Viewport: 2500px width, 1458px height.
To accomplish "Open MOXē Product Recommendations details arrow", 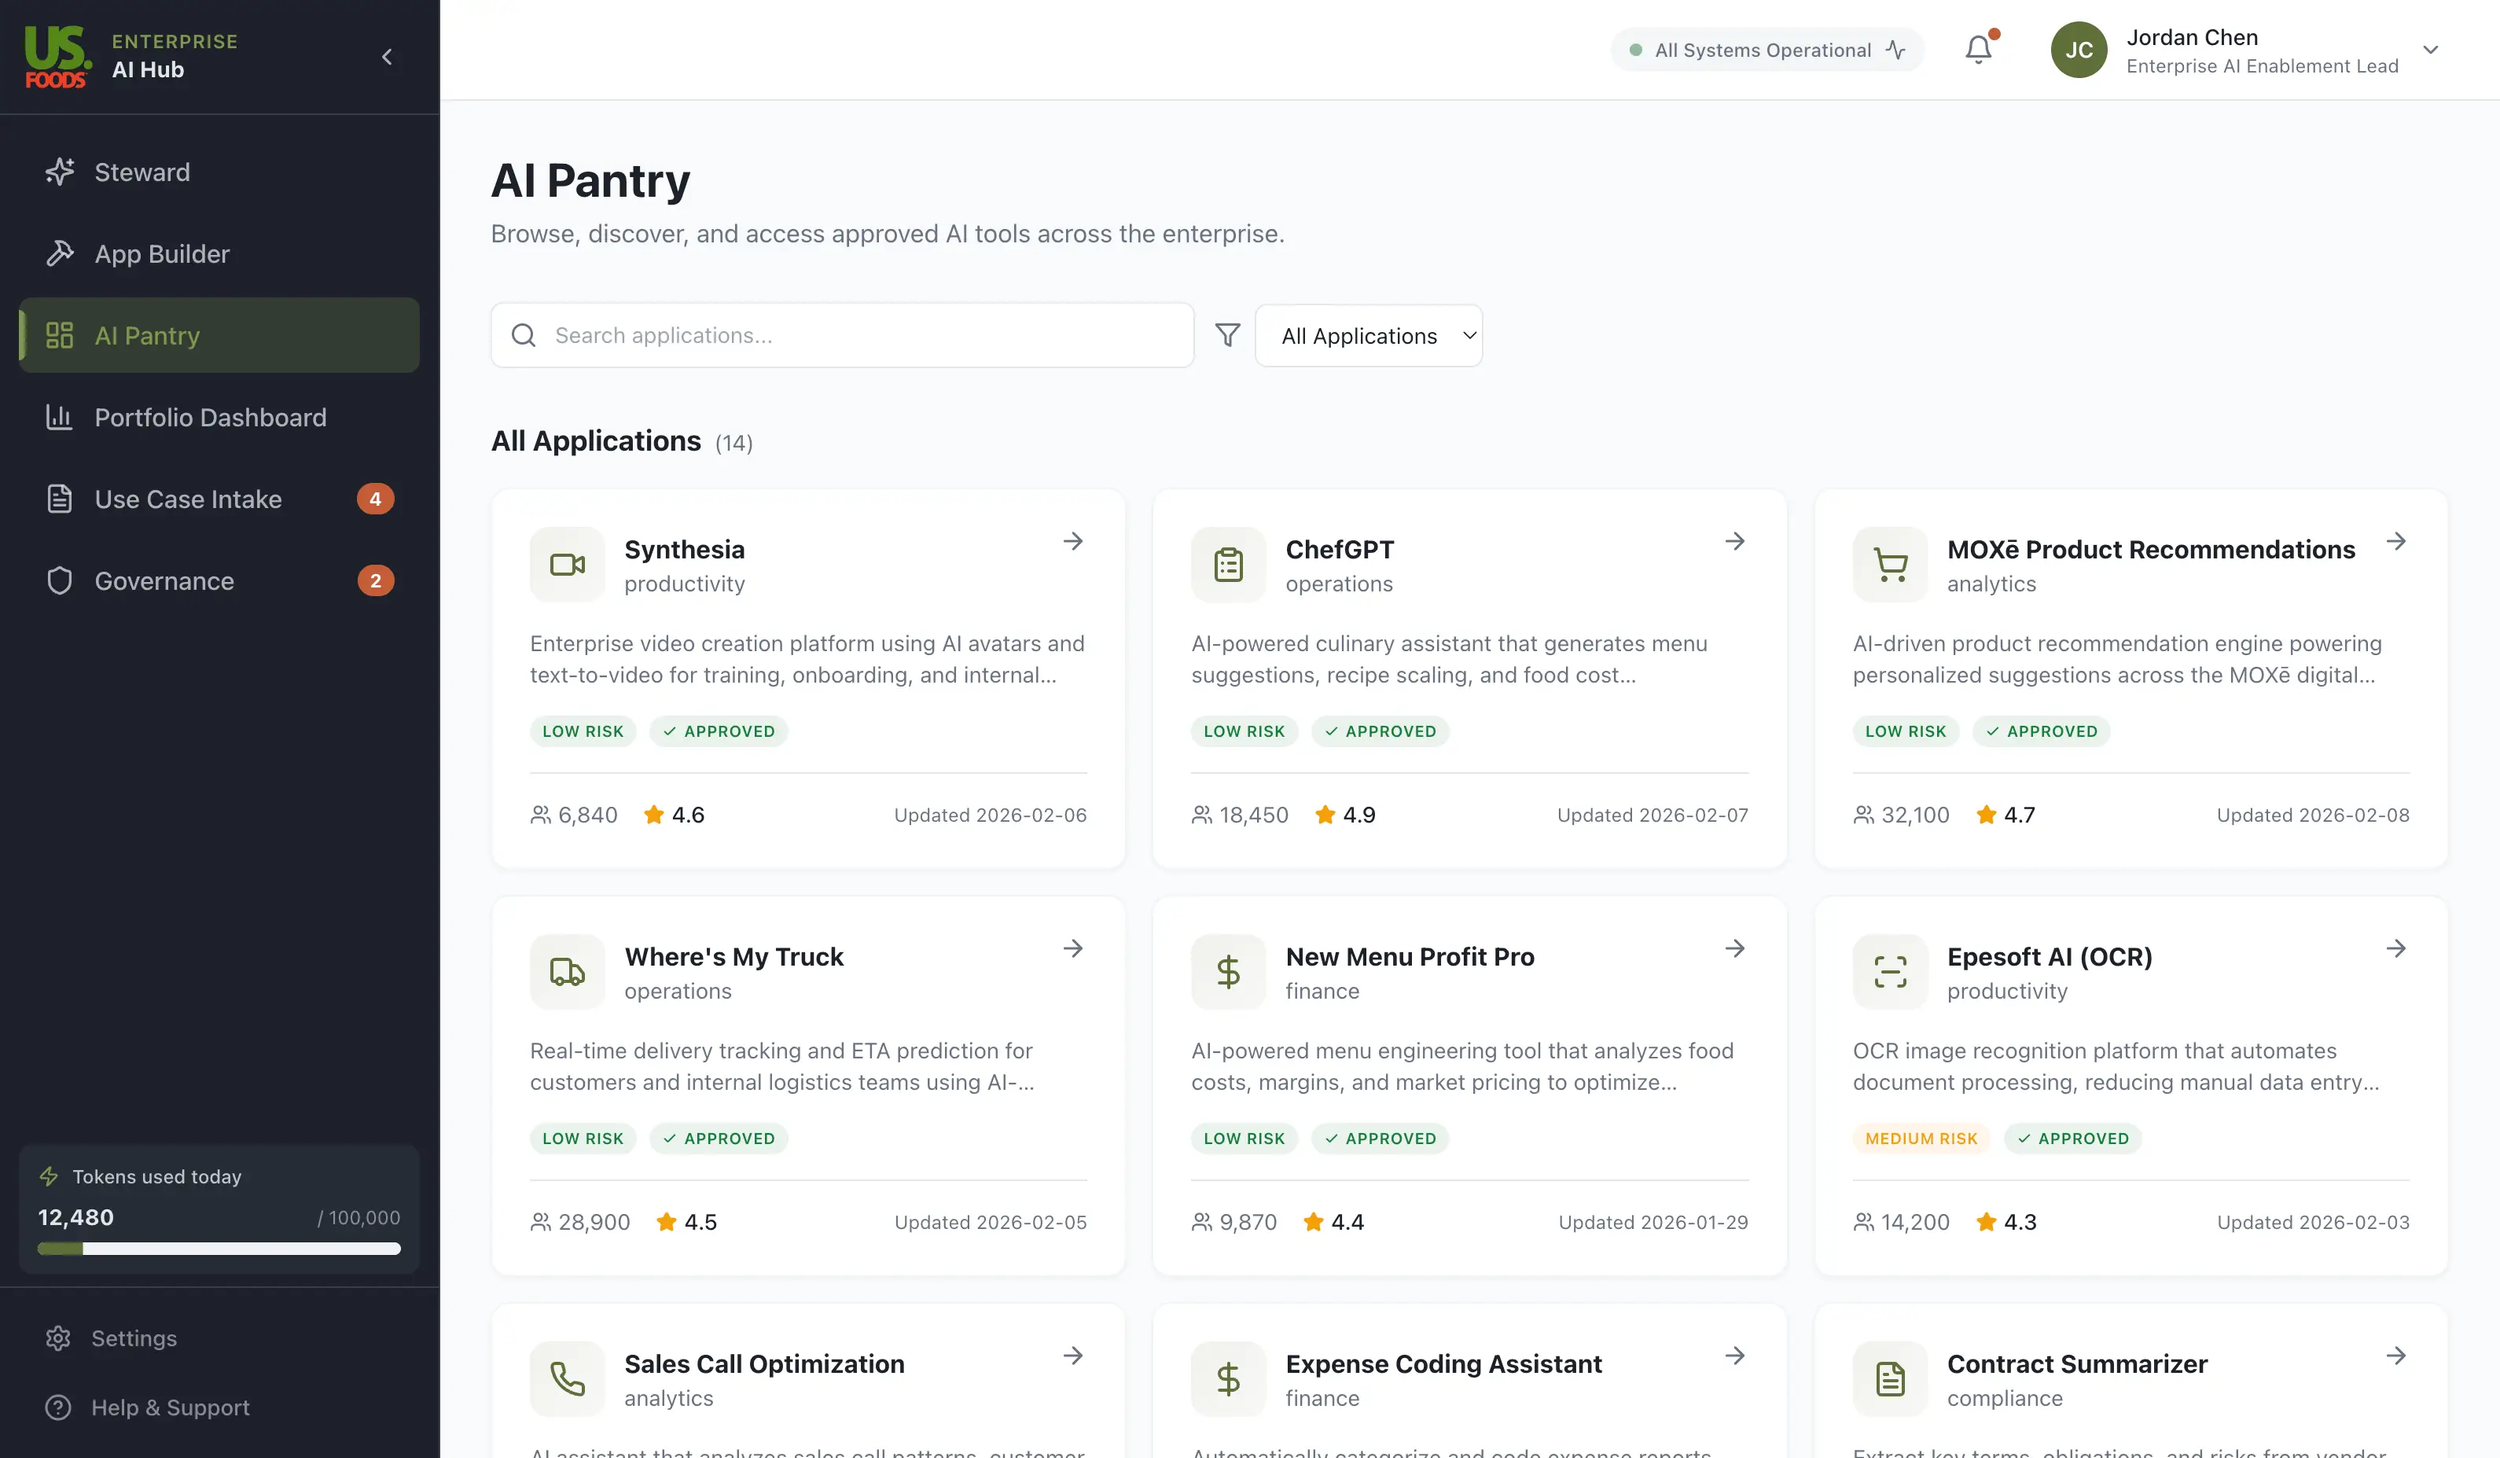I will click(x=2396, y=541).
